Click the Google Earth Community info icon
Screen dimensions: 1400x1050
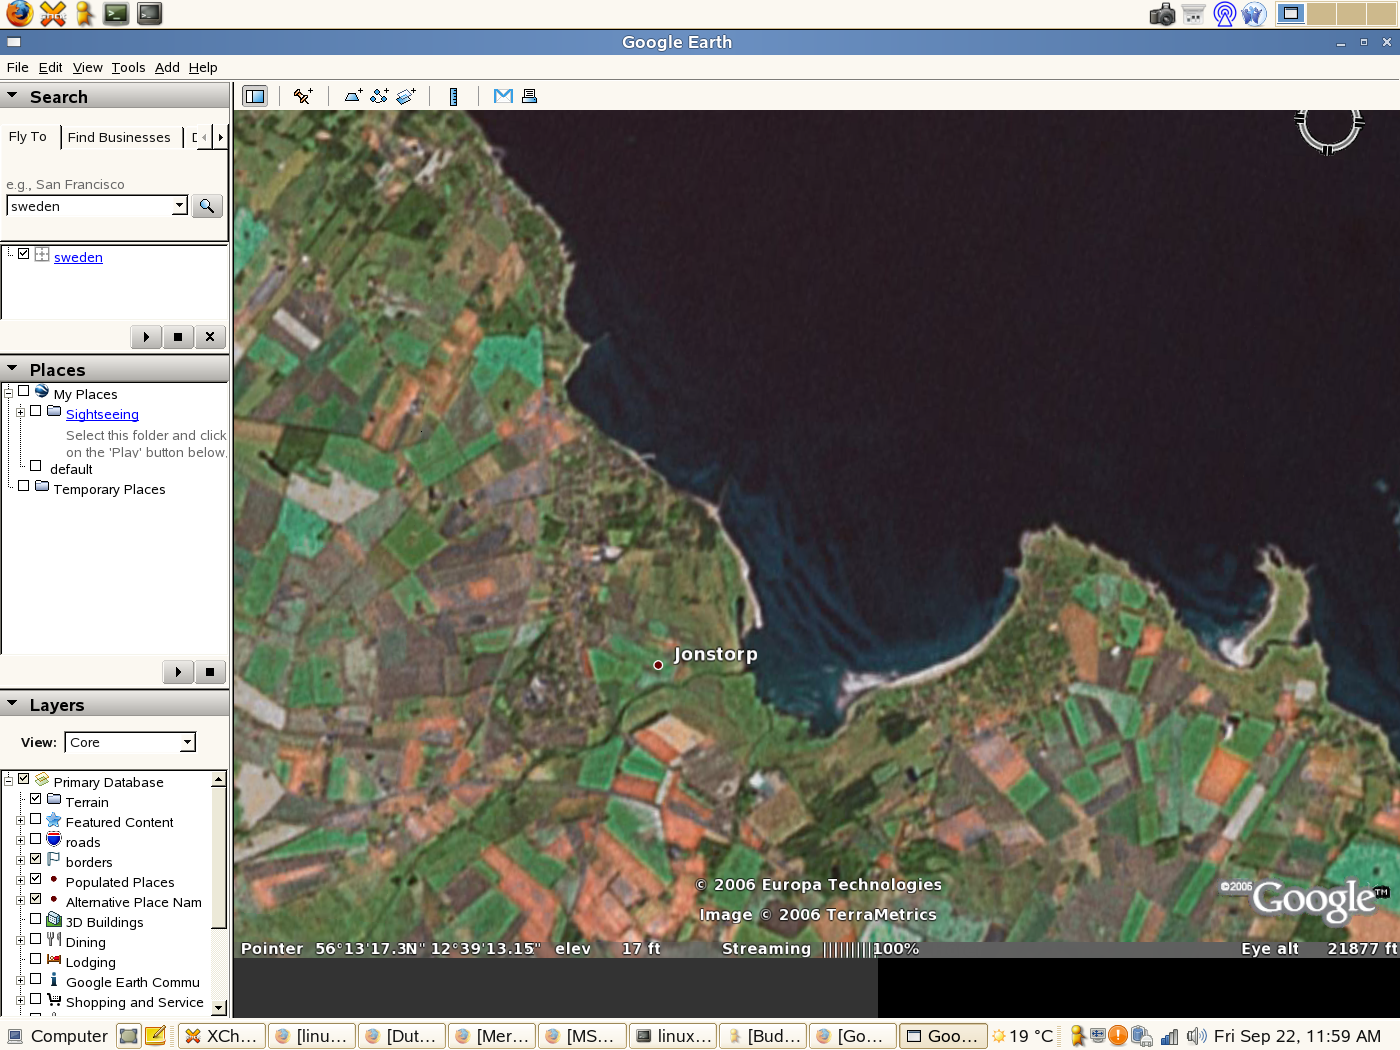54,980
